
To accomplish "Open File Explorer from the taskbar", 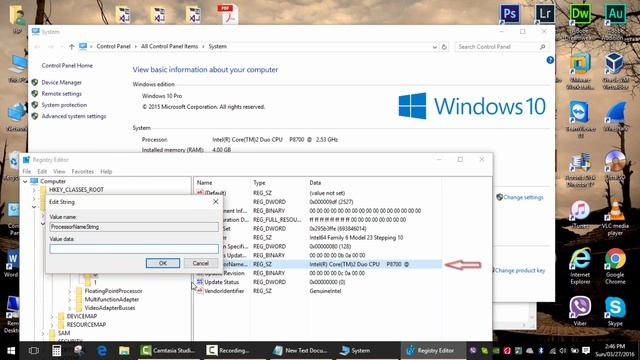I will point(124,351).
